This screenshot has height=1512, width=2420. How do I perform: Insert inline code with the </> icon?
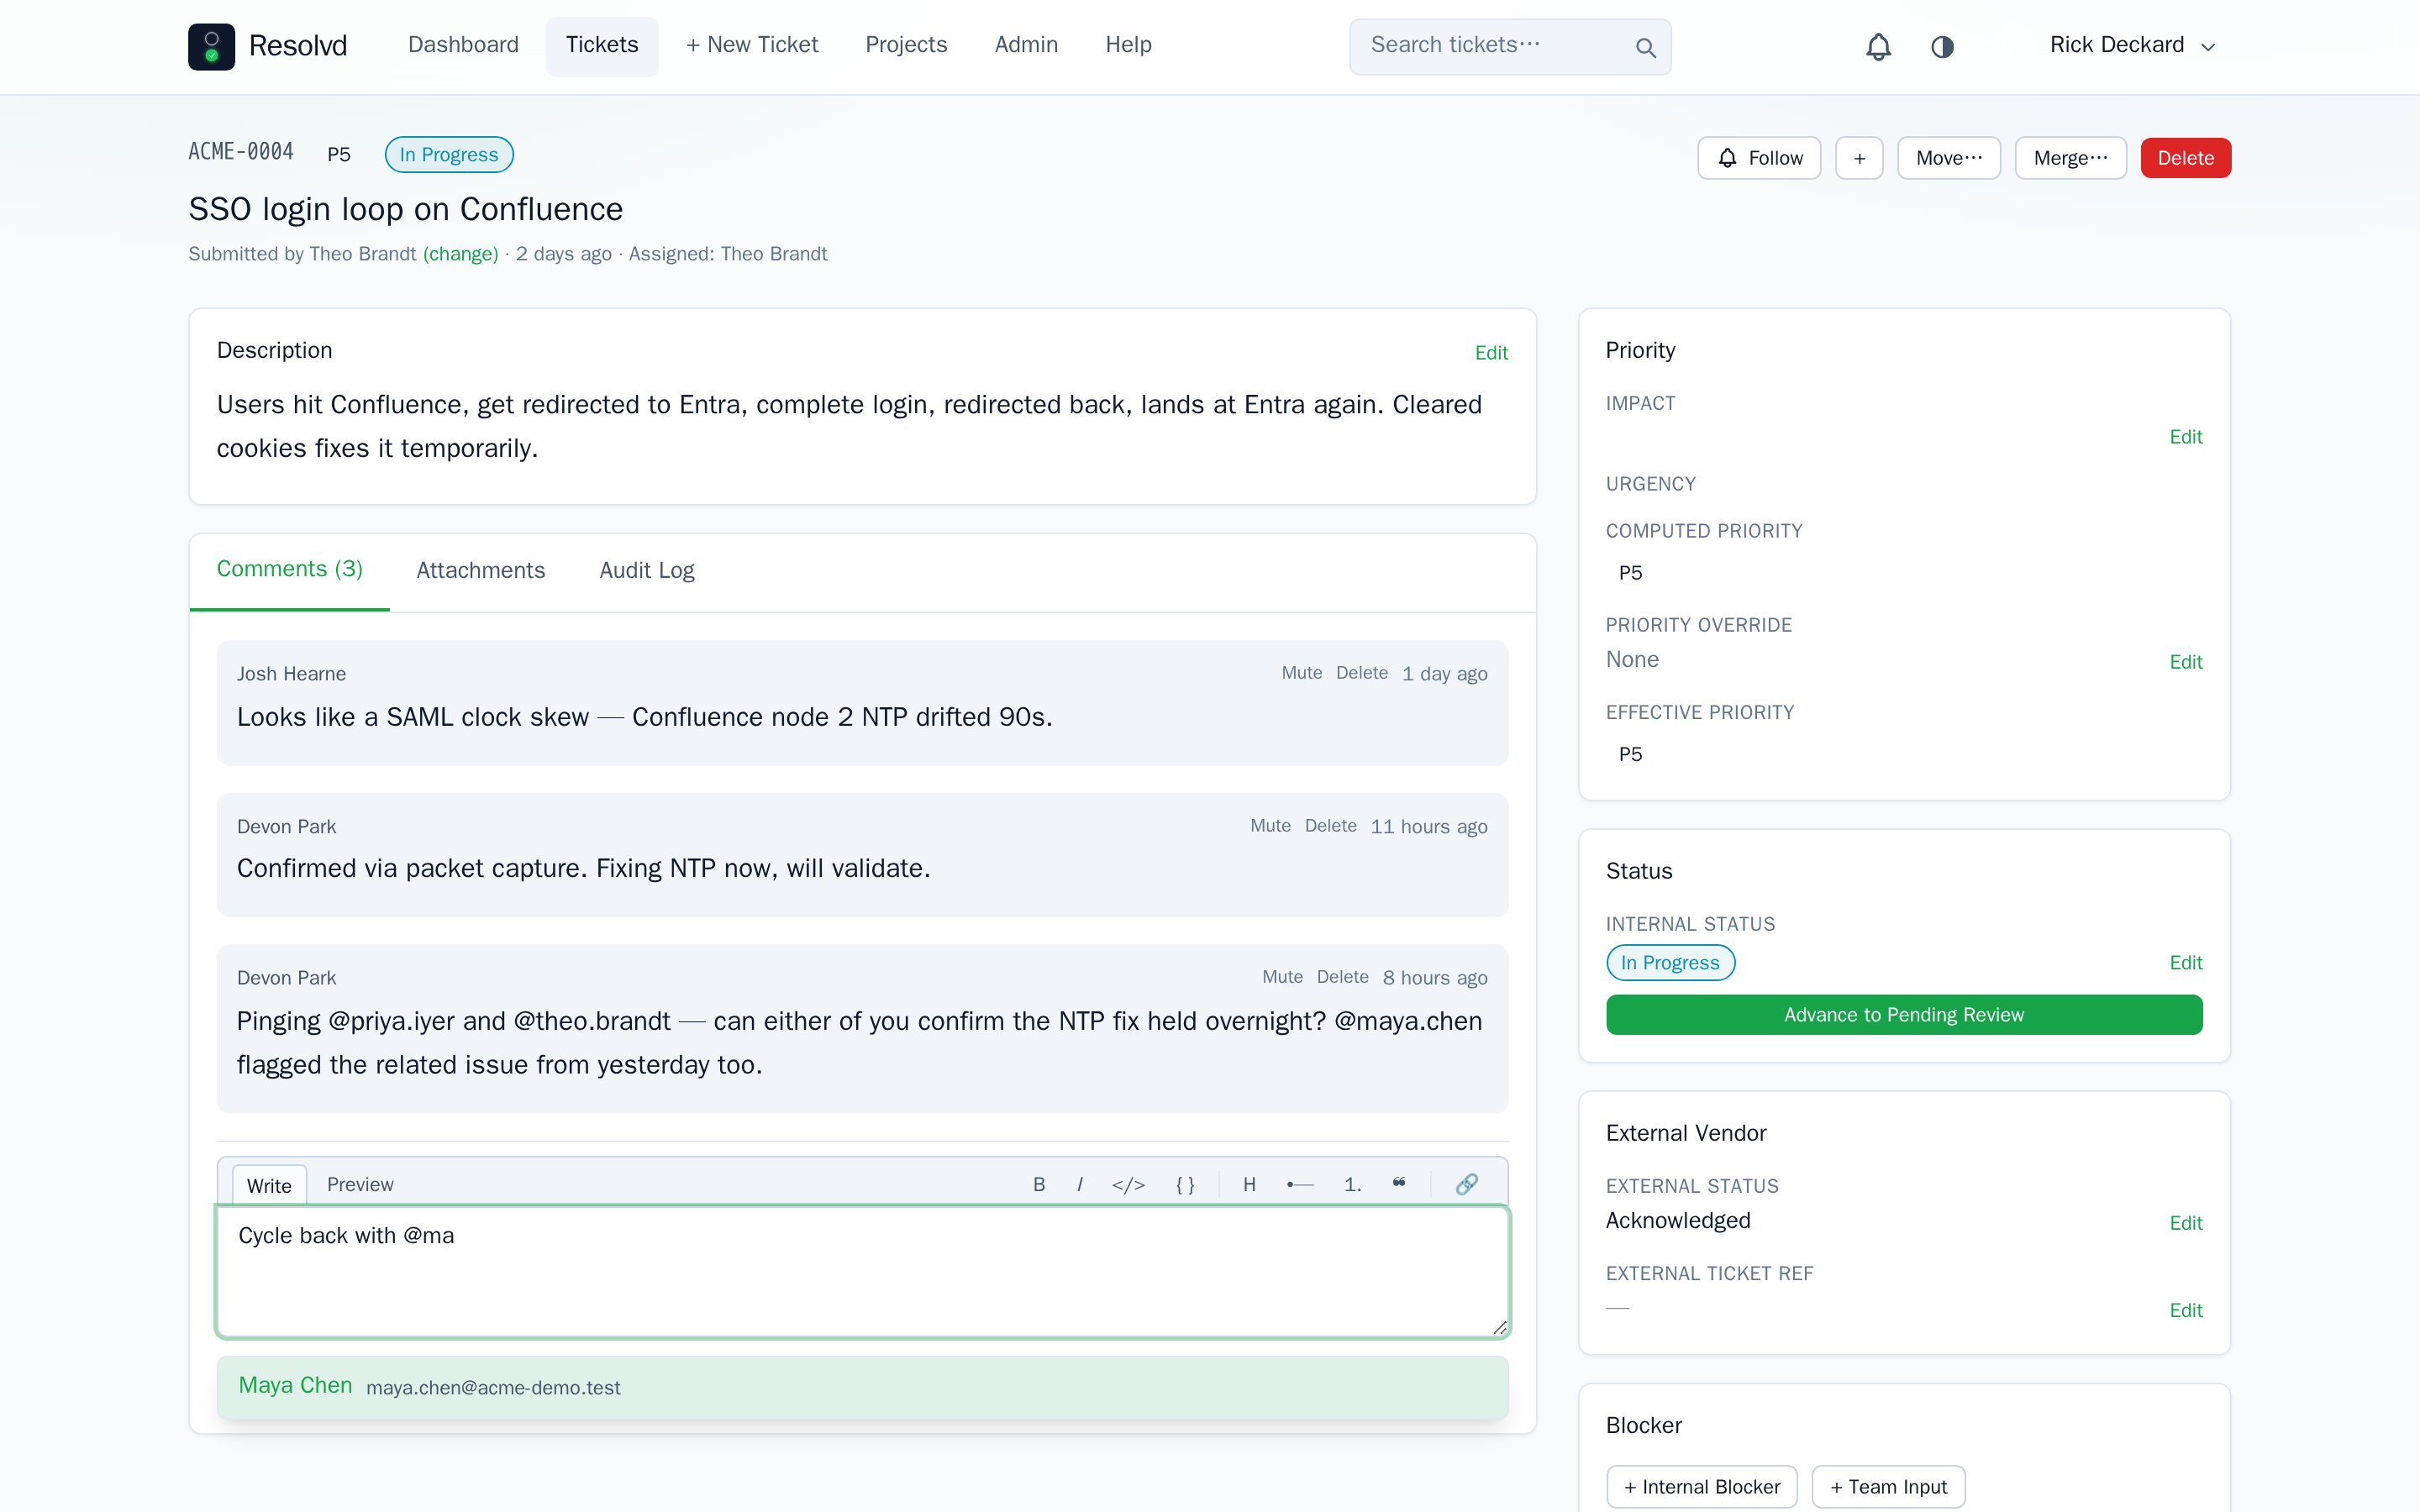coord(1128,1184)
